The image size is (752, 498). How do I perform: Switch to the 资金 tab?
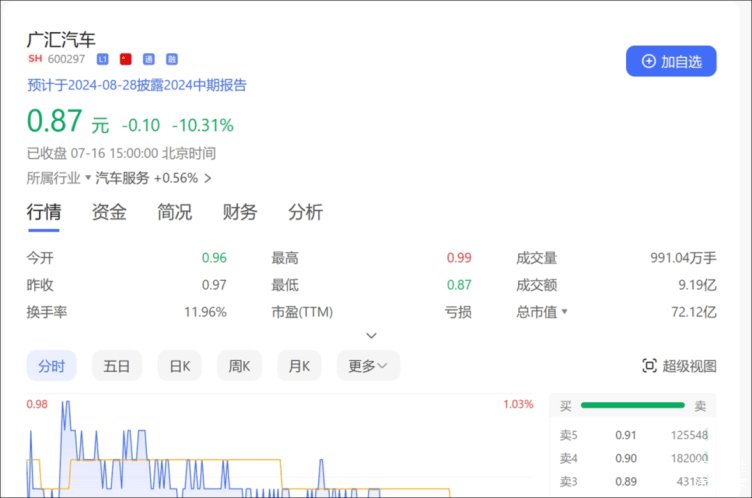[109, 212]
